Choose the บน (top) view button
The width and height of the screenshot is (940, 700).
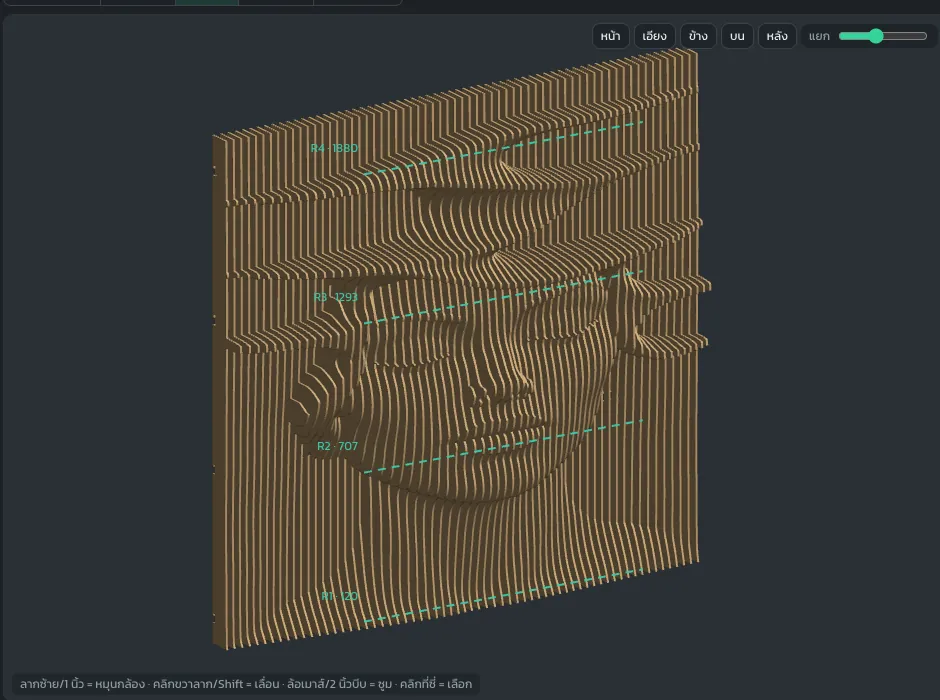tap(737, 36)
